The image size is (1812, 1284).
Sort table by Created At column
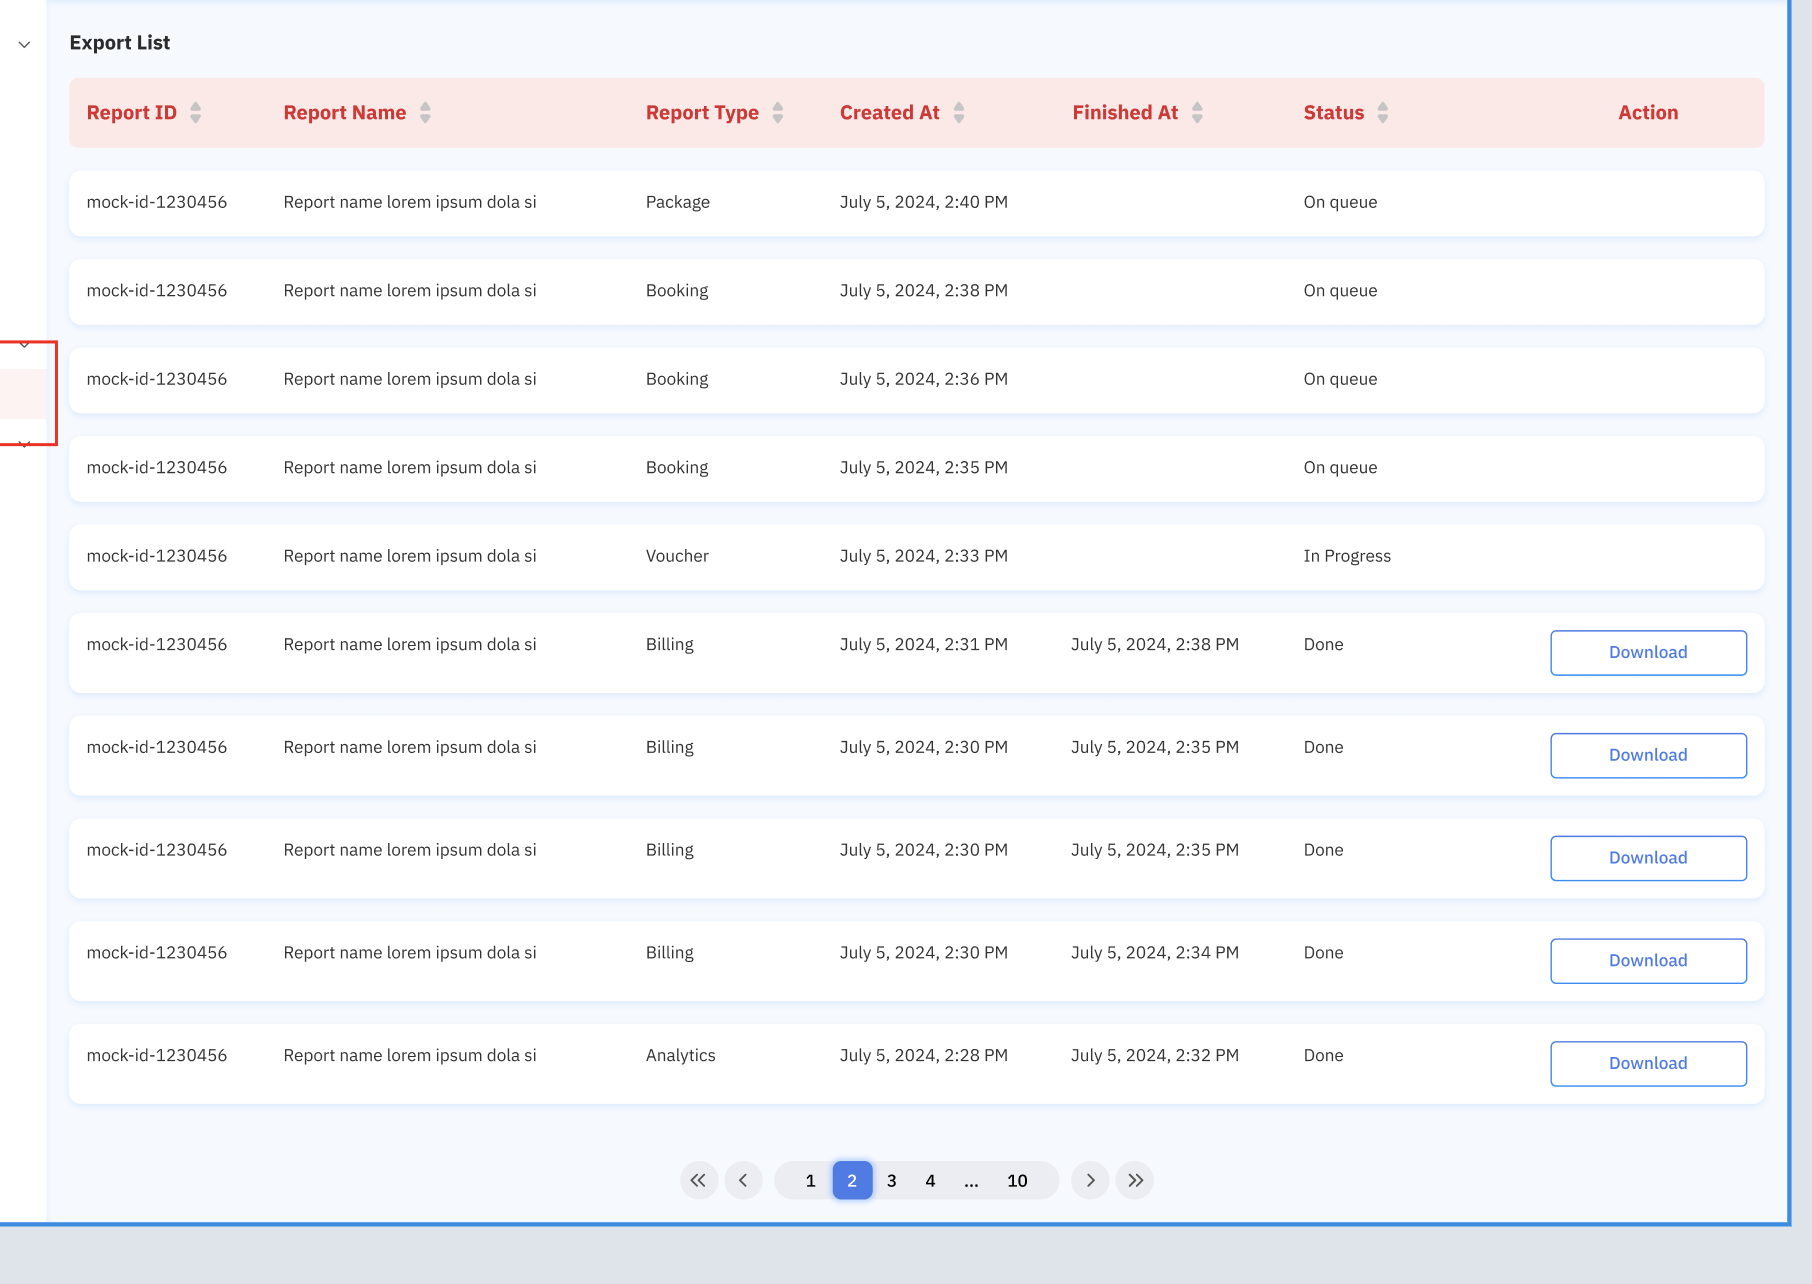958,113
